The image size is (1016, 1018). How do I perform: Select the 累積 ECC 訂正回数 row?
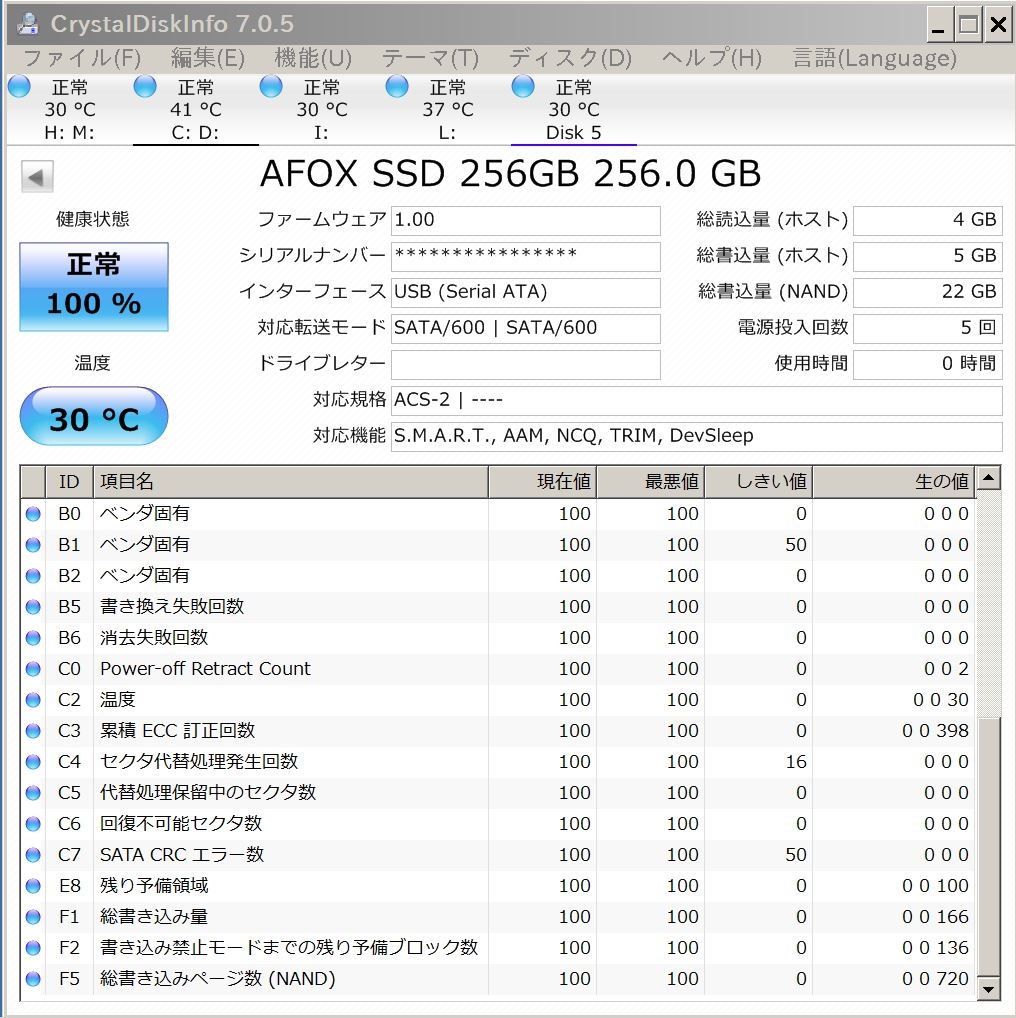[x=498, y=731]
